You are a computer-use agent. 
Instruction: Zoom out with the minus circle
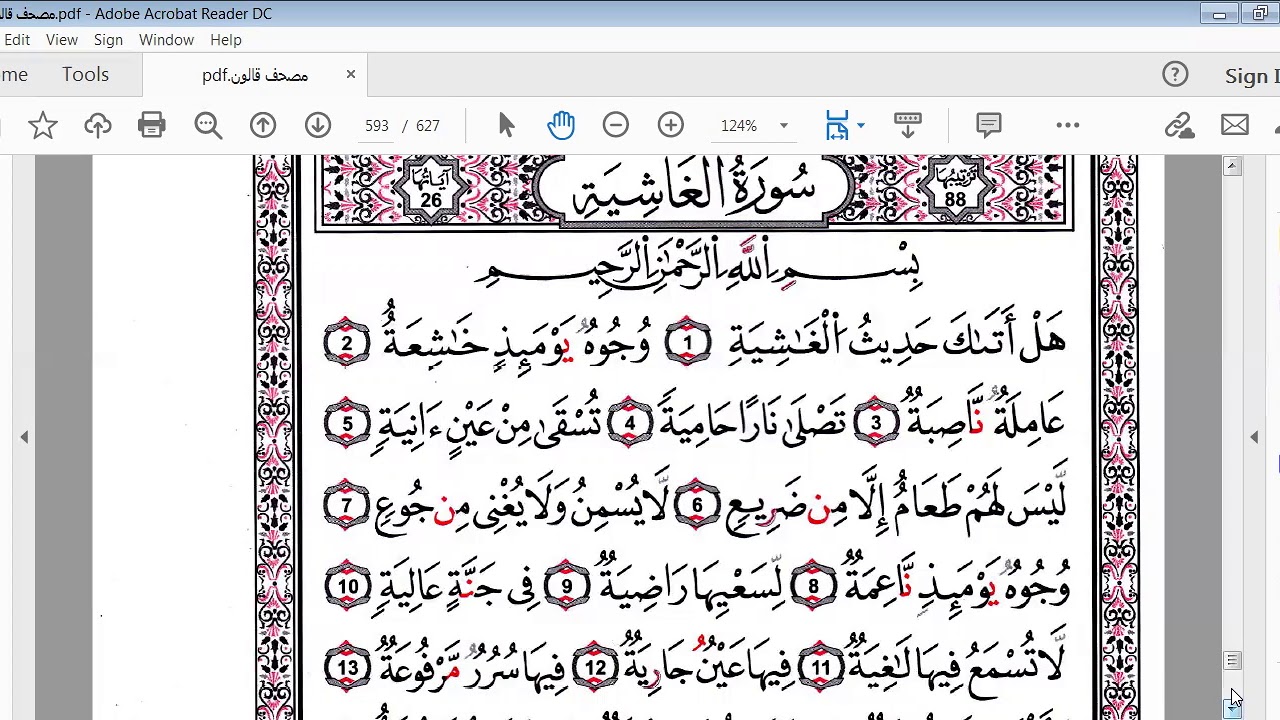point(616,125)
